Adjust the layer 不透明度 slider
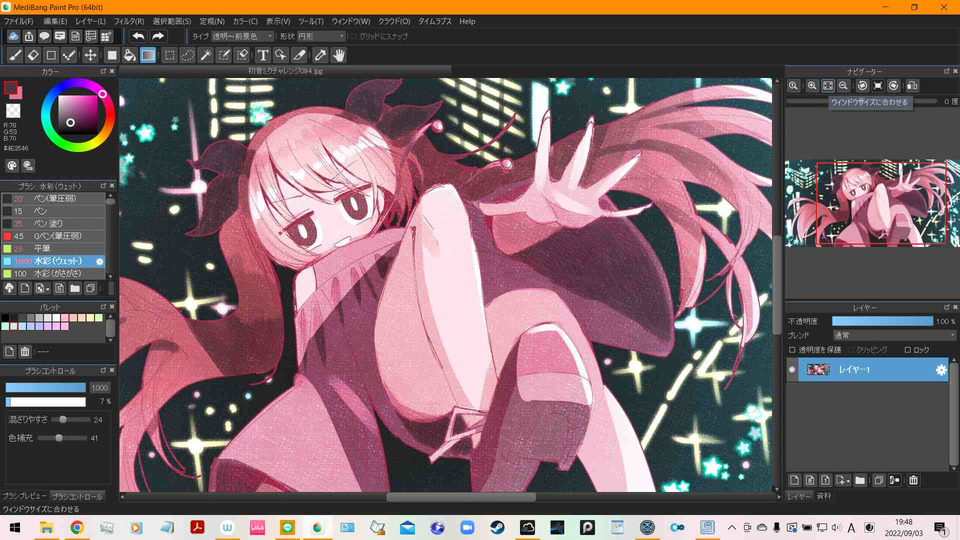 point(882,321)
